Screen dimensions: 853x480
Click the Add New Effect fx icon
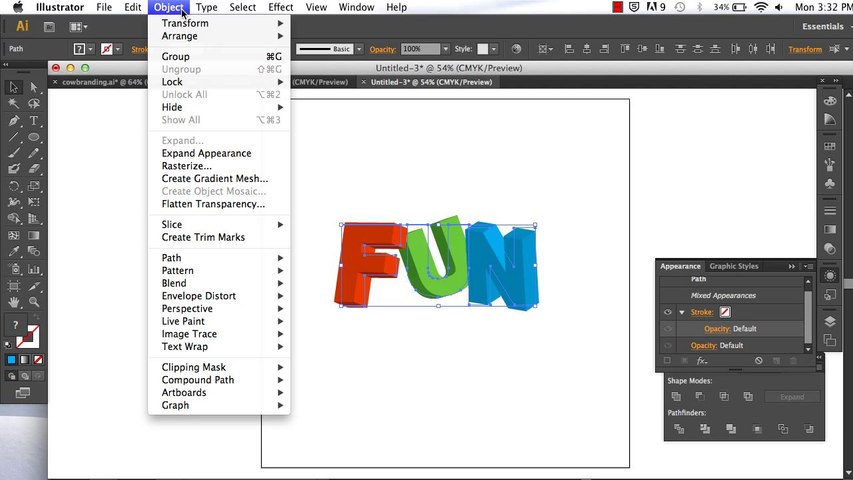click(x=702, y=361)
